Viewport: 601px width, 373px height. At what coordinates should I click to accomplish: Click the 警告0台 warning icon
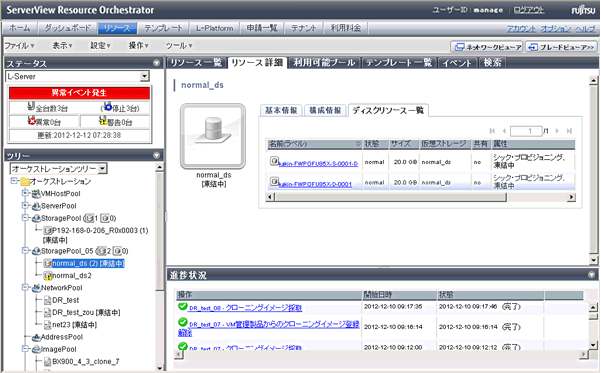click(x=103, y=121)
